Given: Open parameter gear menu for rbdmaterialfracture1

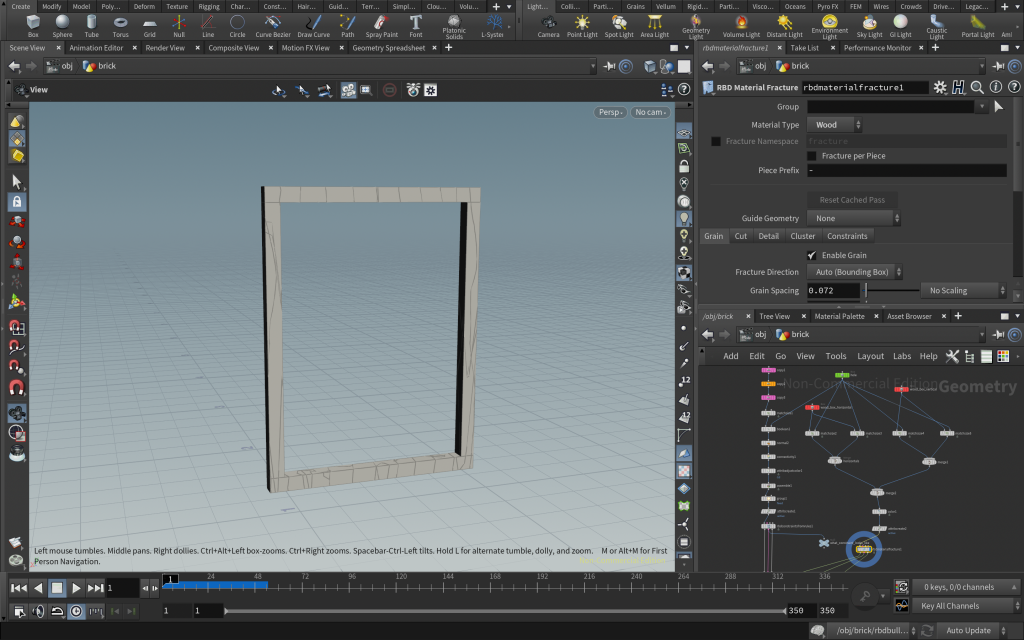Looking at the screenshot, I should pyautogui.click(x=940, y=87).
